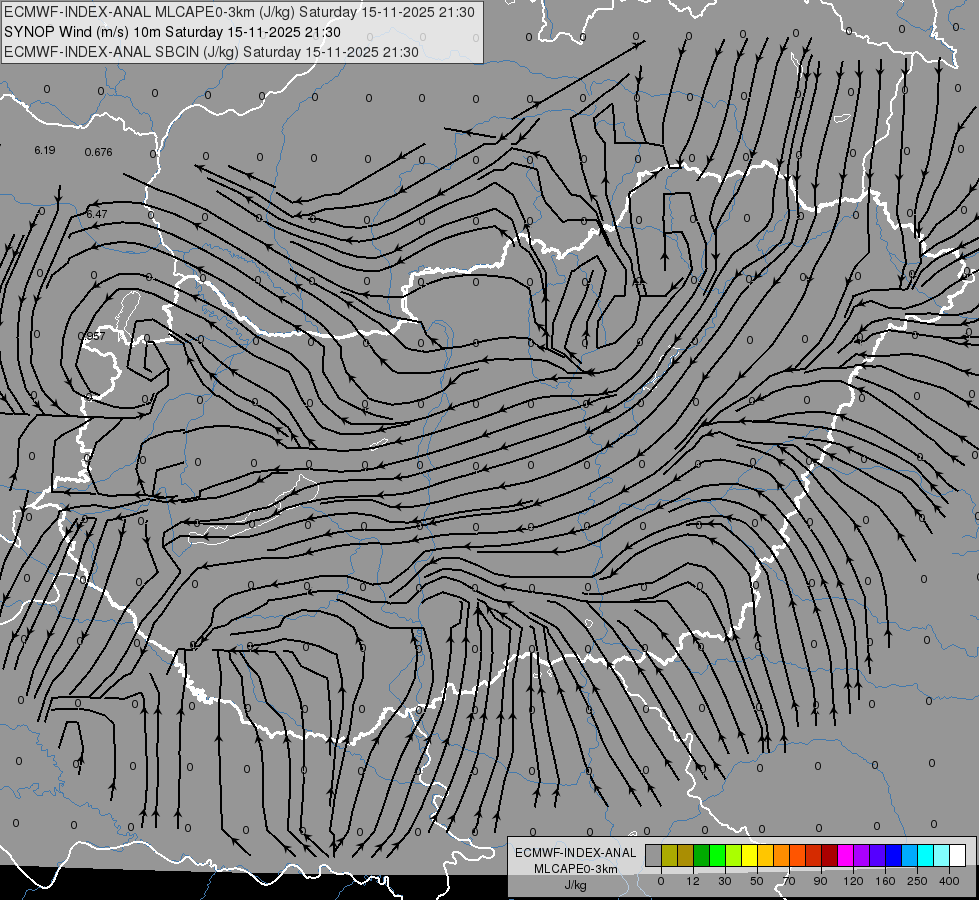Click the SYNOP Wind 10m title line
Screen dimensions: 979x900
tap(172, 32)
